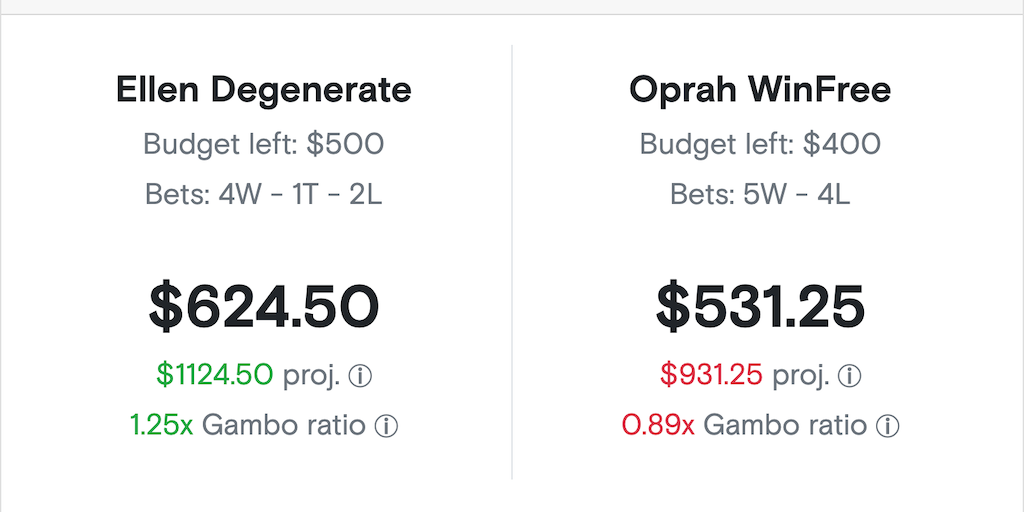
Task: Click the info icon beside Ellen's $1124.50 projection
Action: coord(360,376)
